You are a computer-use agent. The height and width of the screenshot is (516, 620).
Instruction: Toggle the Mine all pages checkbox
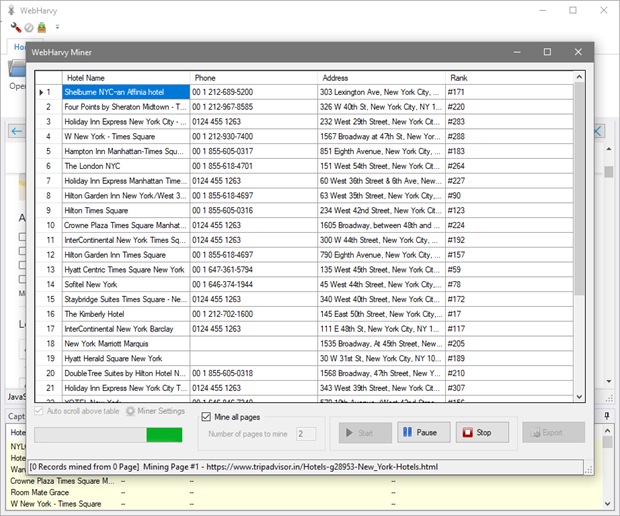coord(207,417)
